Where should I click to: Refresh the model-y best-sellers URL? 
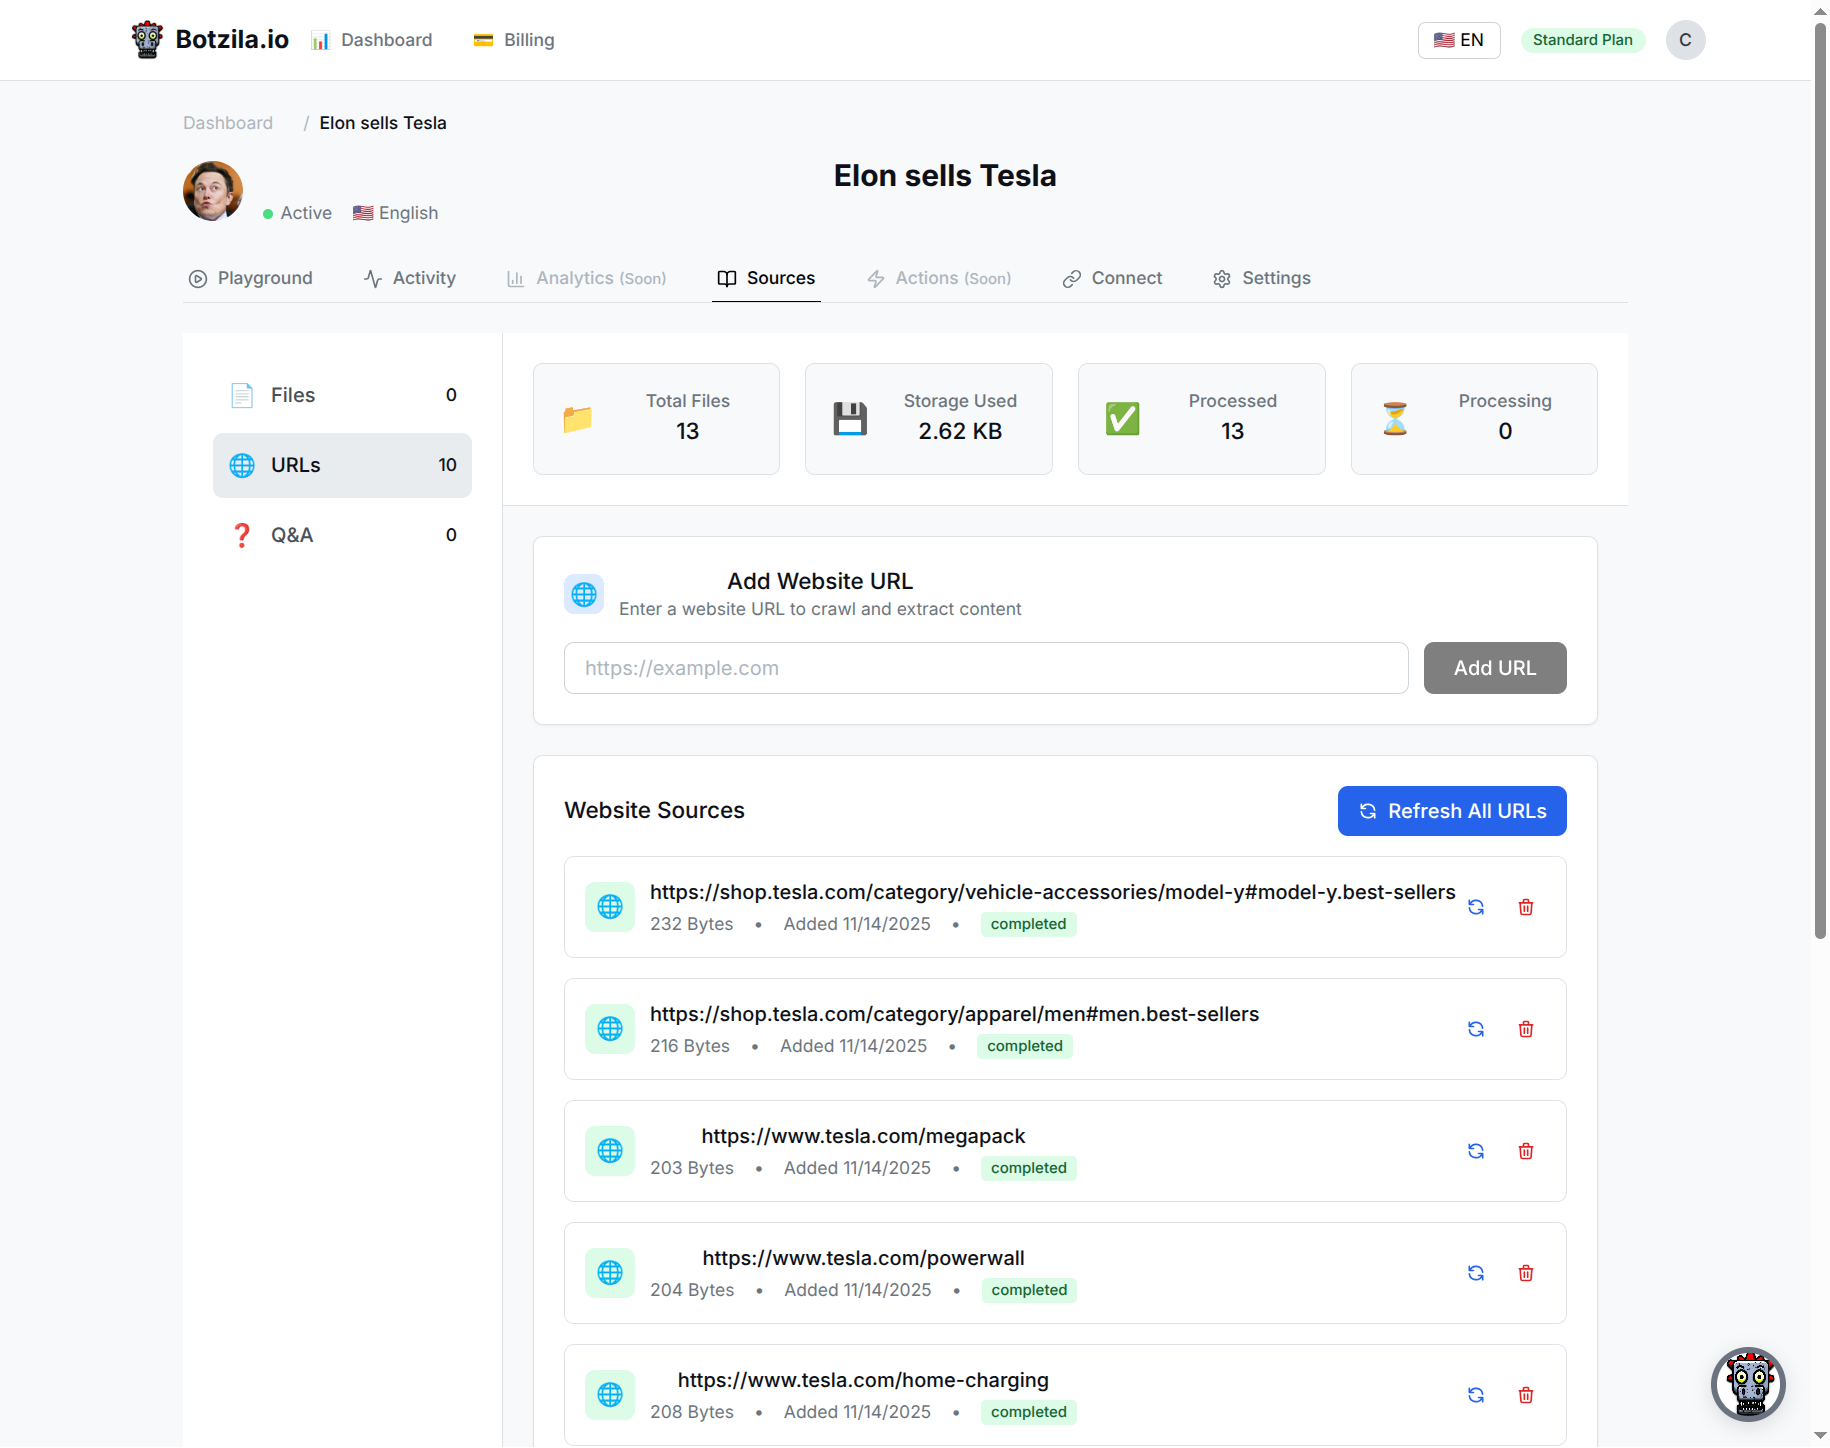coord(1476,907)
